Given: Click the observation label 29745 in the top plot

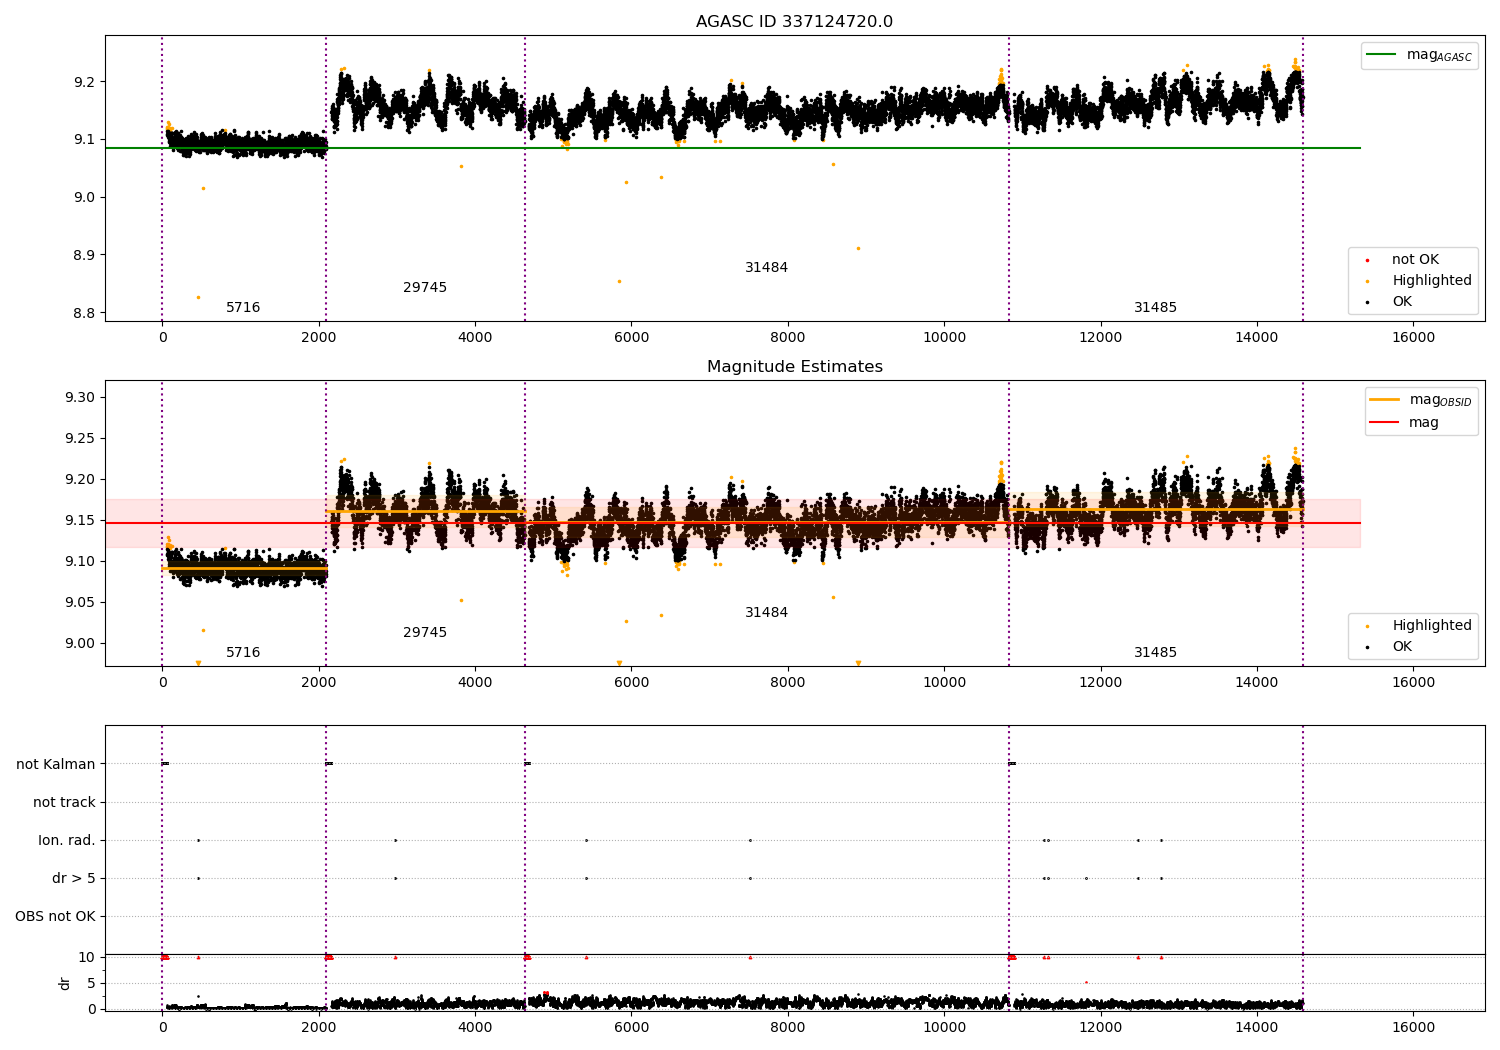Looking at the screenshot, I should tap(425, 288).
